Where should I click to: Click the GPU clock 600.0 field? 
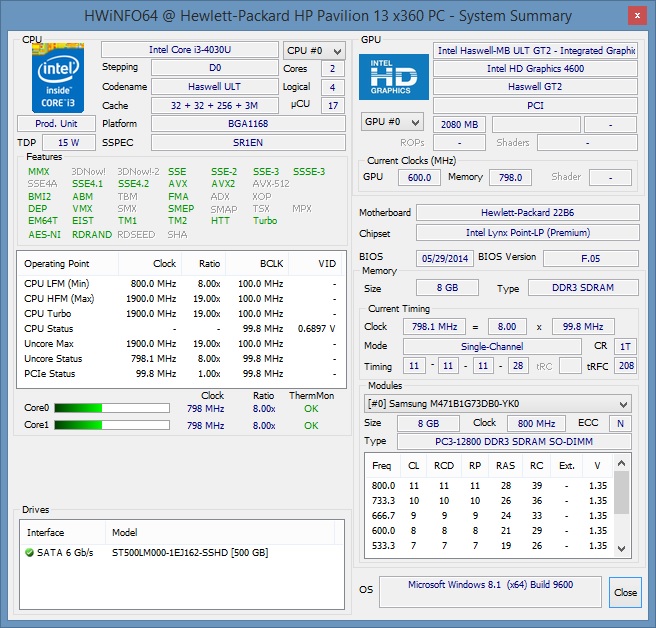(419, 177)
